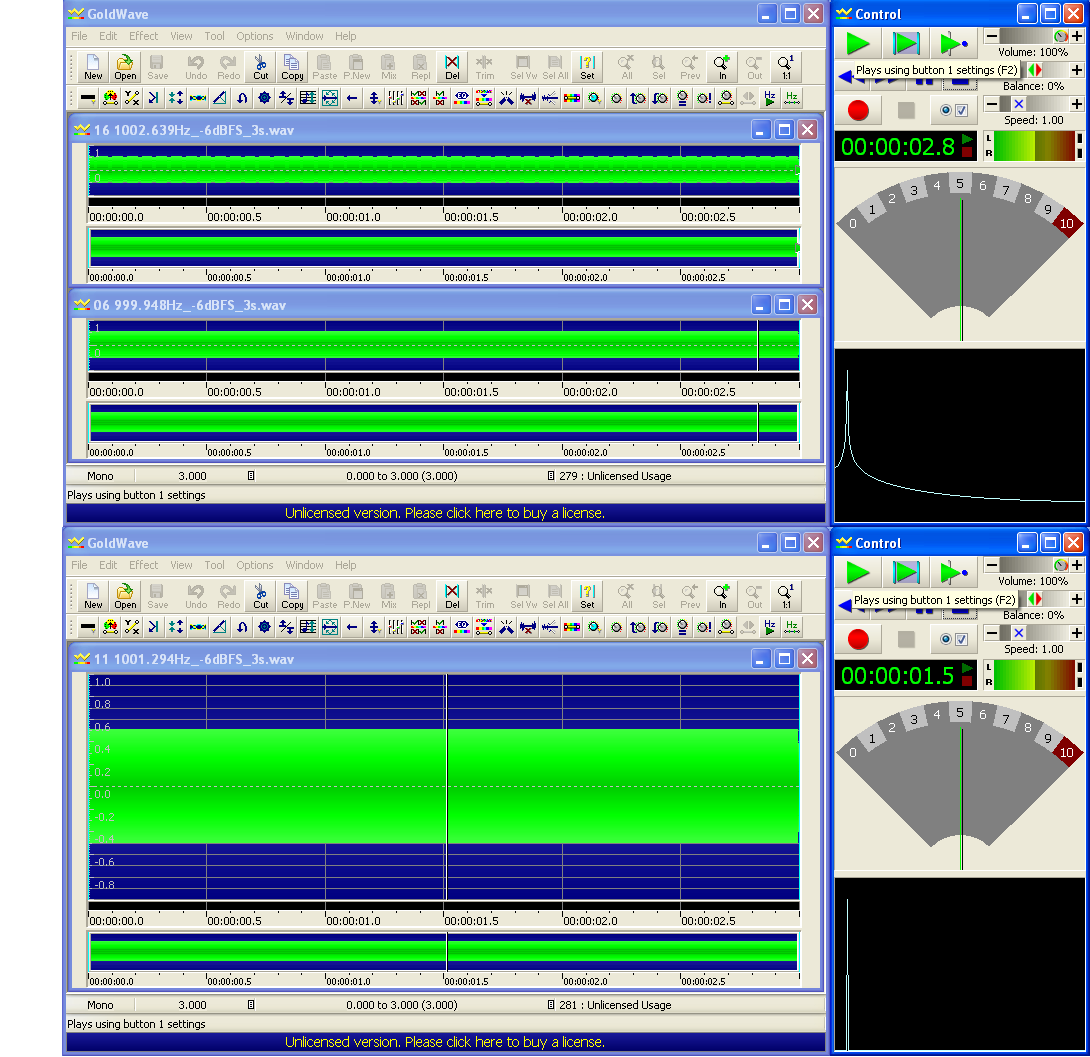
Task: Click zoom 1:1 above the 11 1001.294Hz file
Action: [786, 596]
